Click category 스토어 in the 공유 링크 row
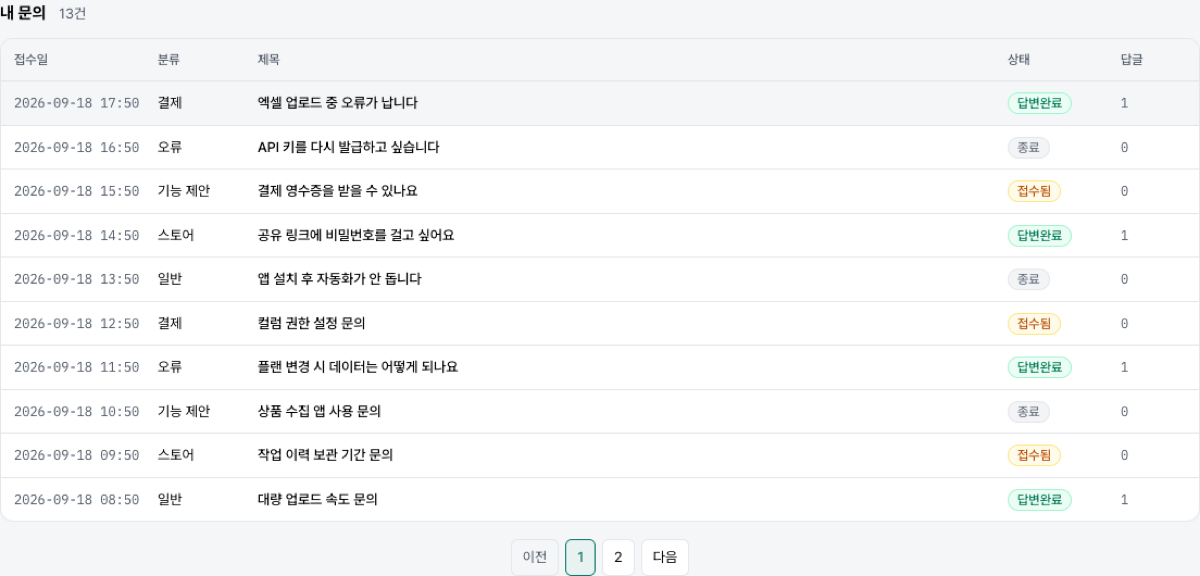 point(176,235)
